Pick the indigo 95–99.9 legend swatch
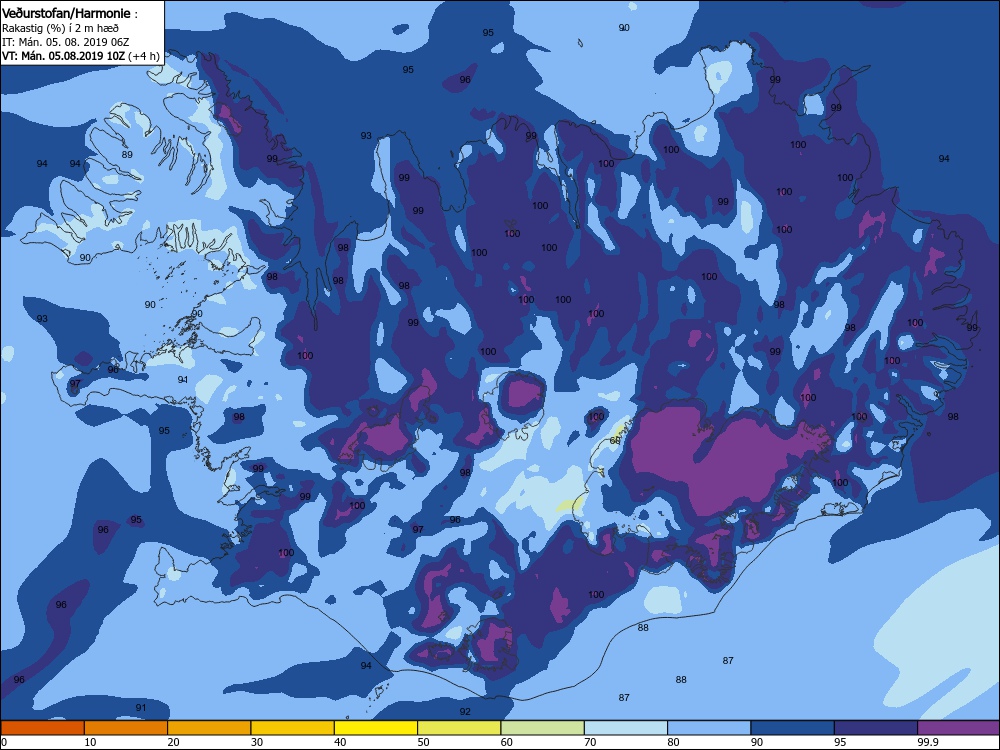The image size is (1000, 750). 876,728
